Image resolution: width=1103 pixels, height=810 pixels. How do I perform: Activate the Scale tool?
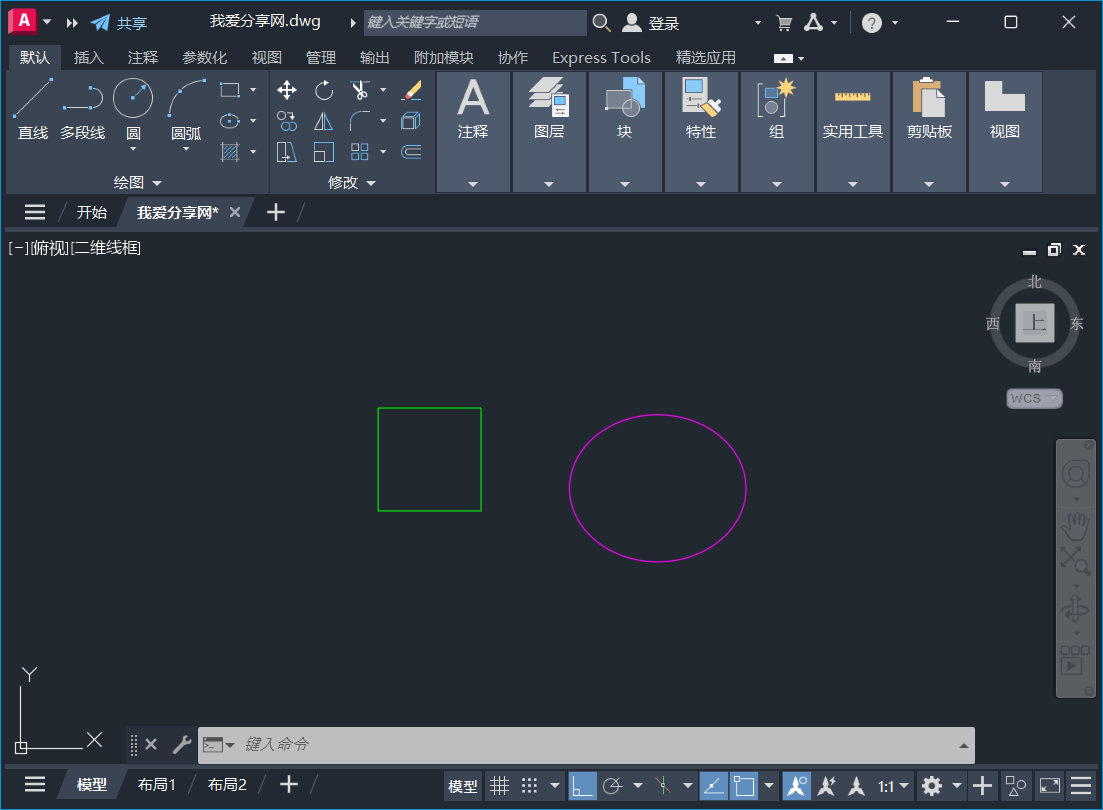(x=324, y=152)
